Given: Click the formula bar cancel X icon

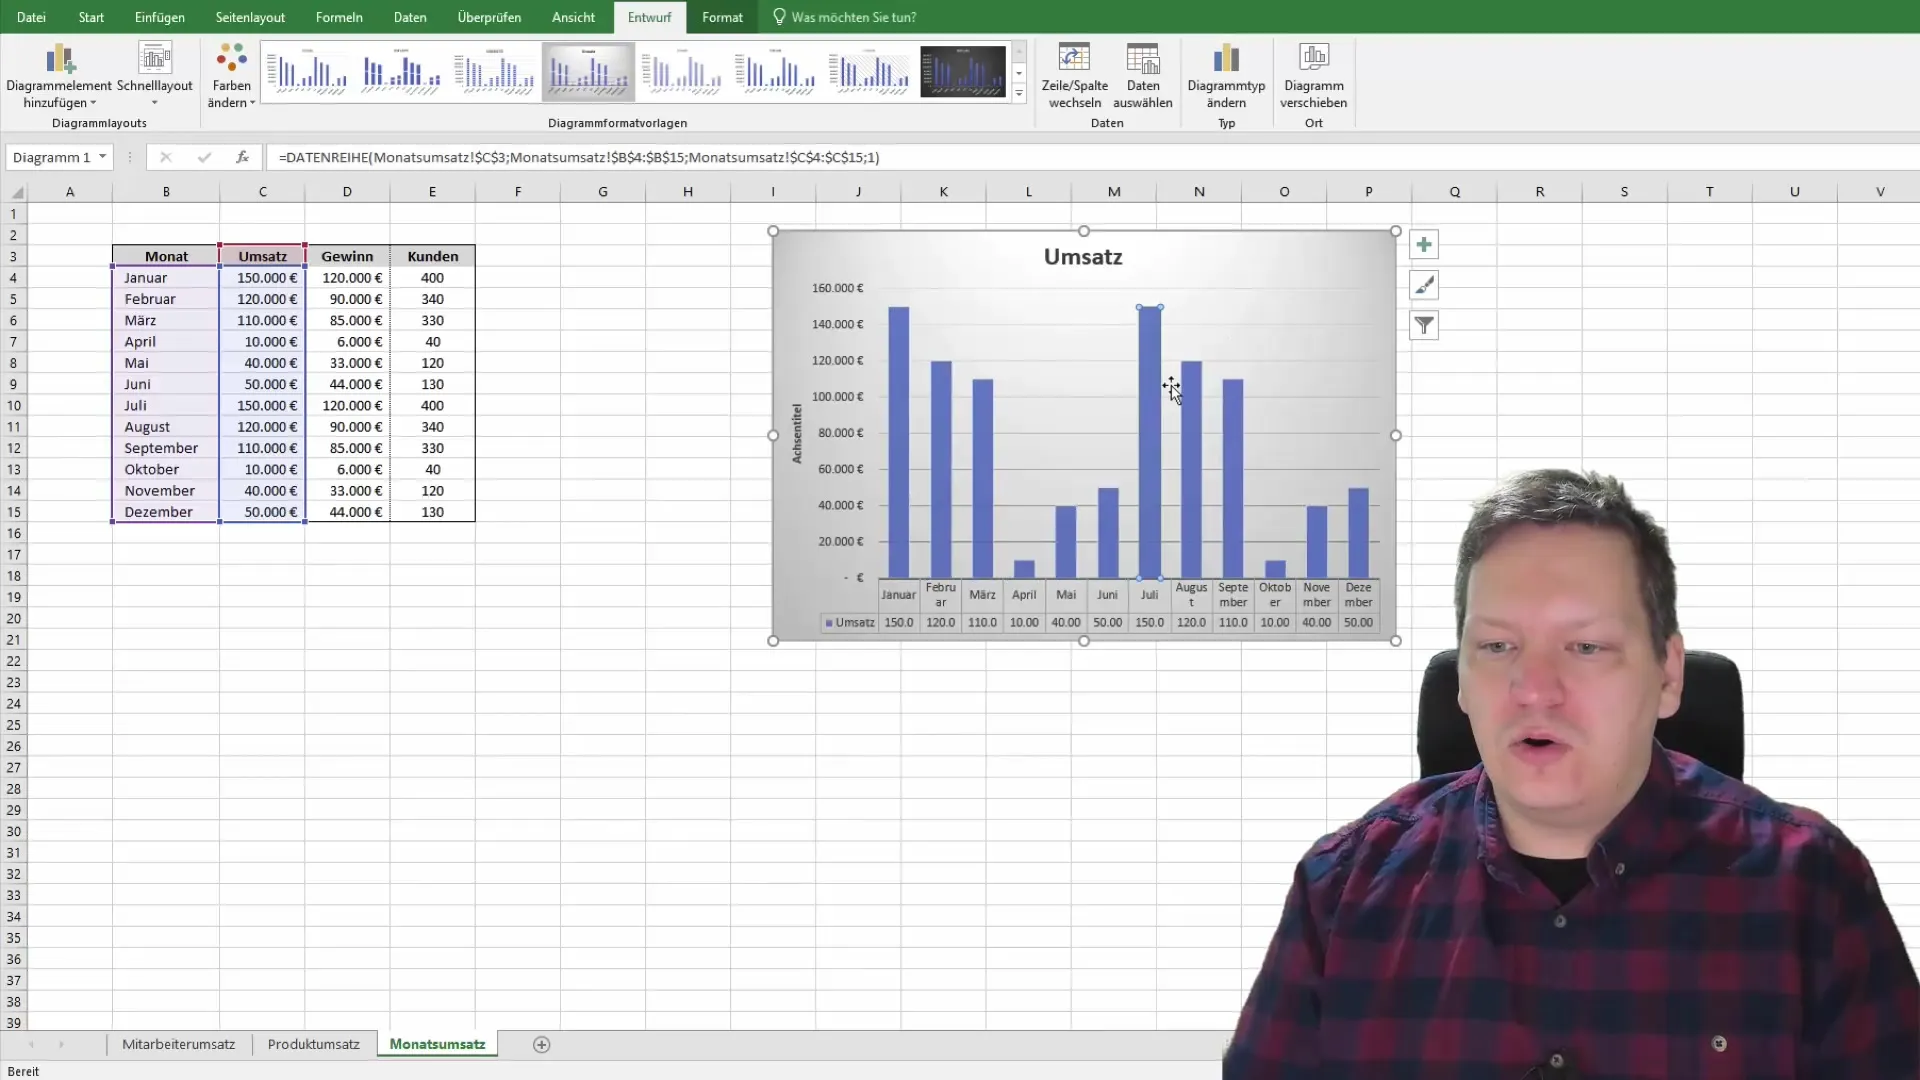Looking at the screenshot, I should point(166,157).
